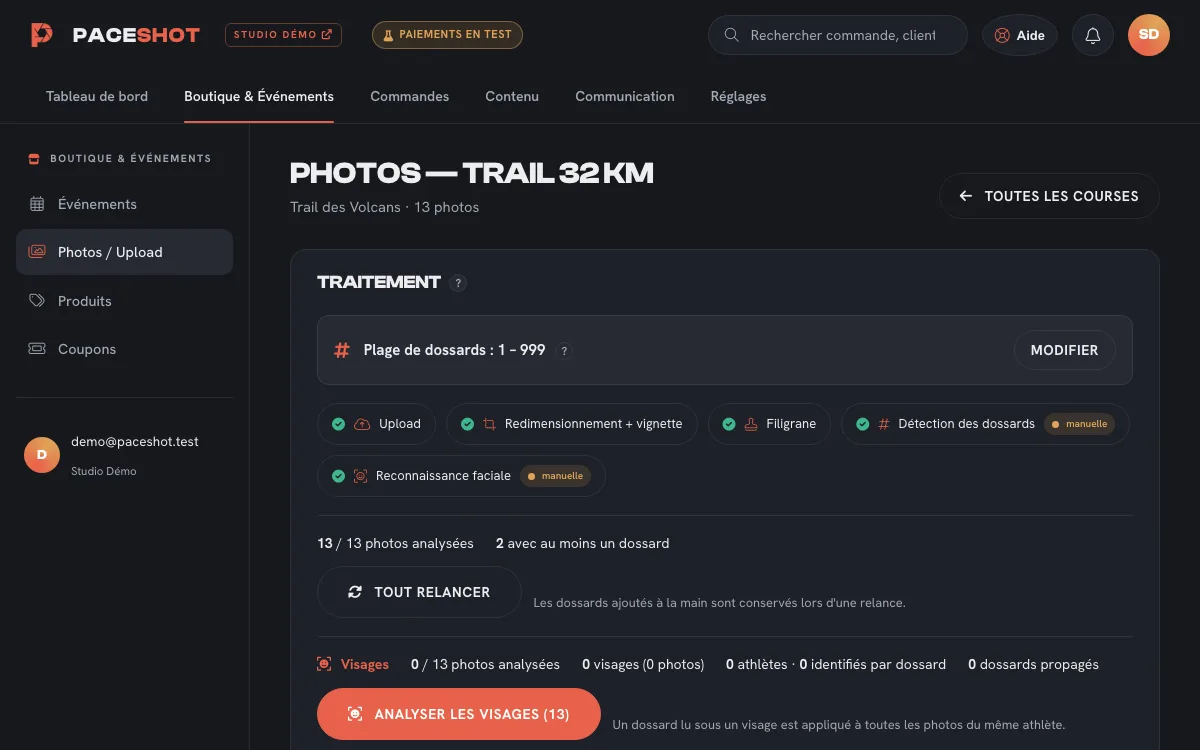Click the cloud upload icon in the Upload chip
This screenshot has height=750, width=1200.
362,424
